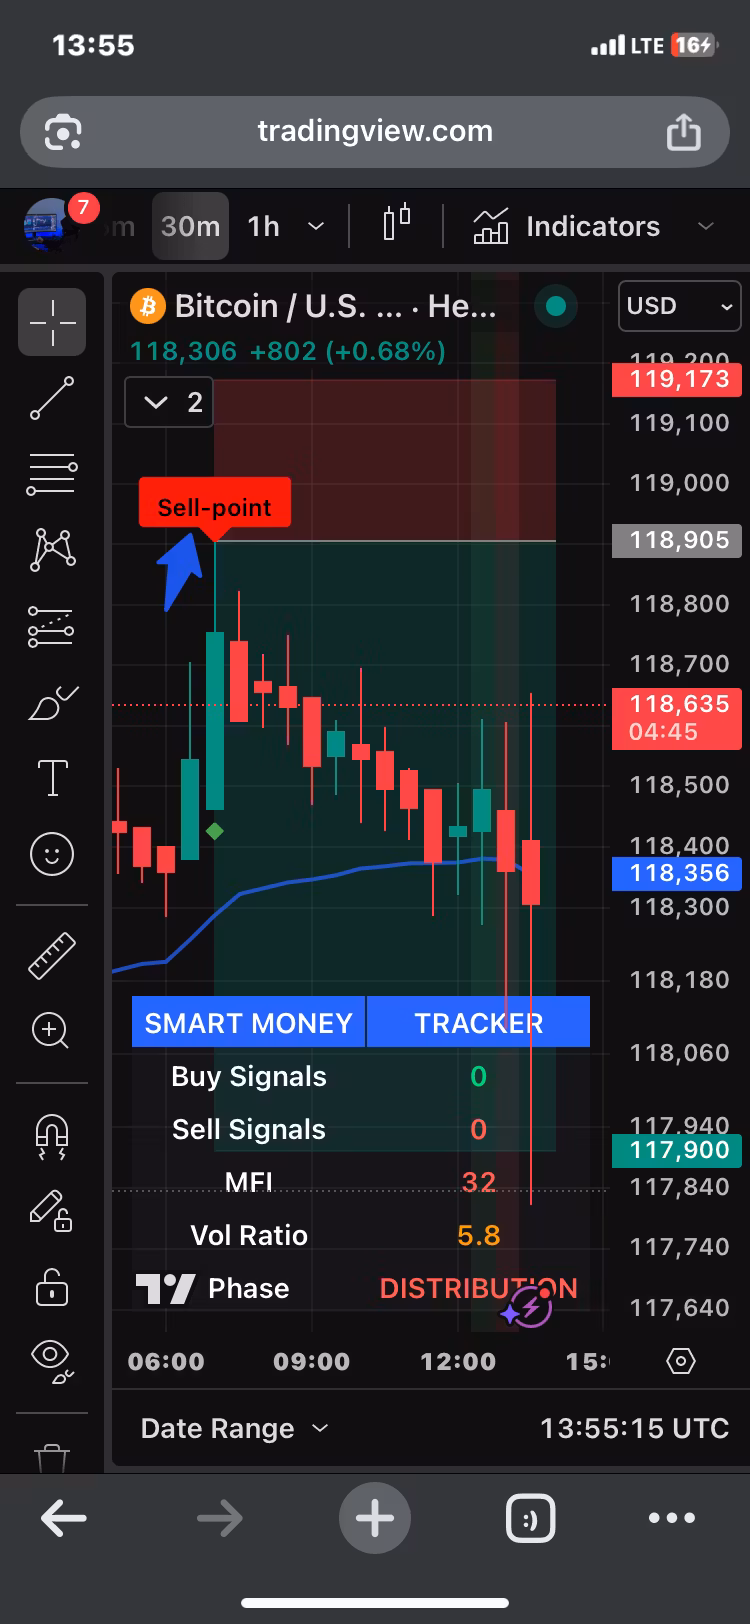Image resolution: width=750 pixels, height=1624 pixels.
Task: Click the blue 118,356 price label
Action: (676, 873)
